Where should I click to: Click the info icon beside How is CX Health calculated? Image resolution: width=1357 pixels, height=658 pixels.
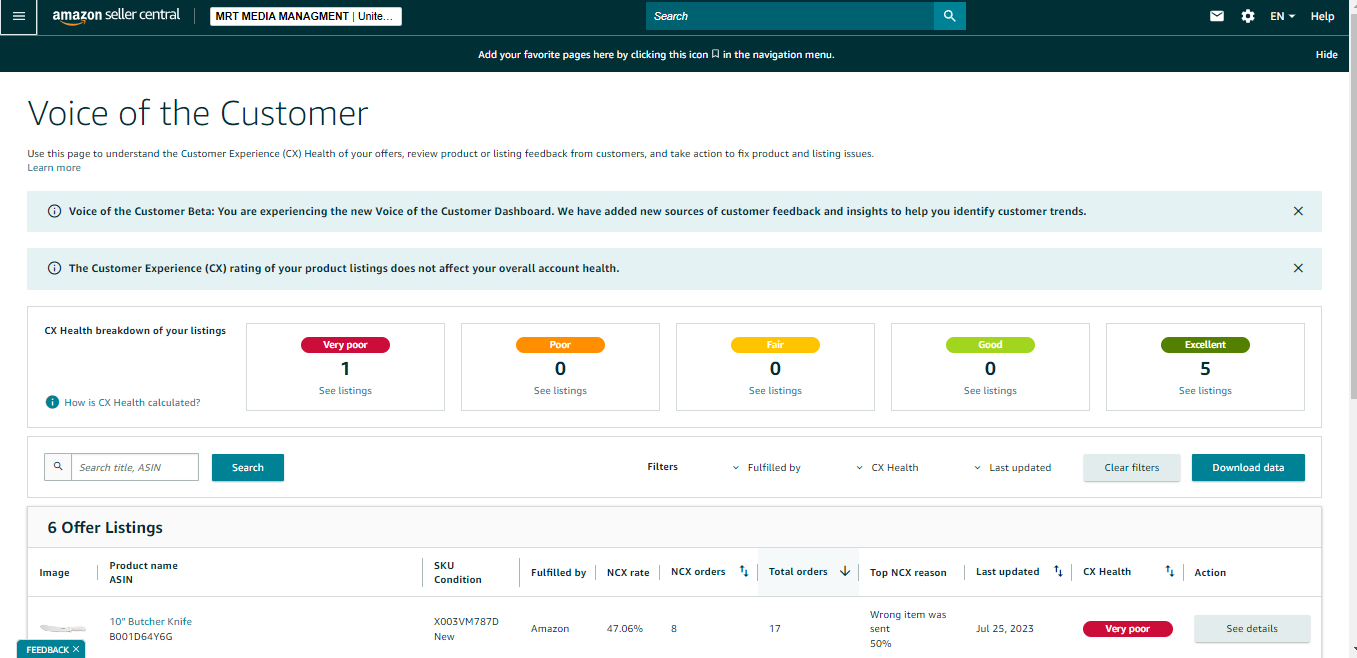pyautogui.click(x=52, y=402)
